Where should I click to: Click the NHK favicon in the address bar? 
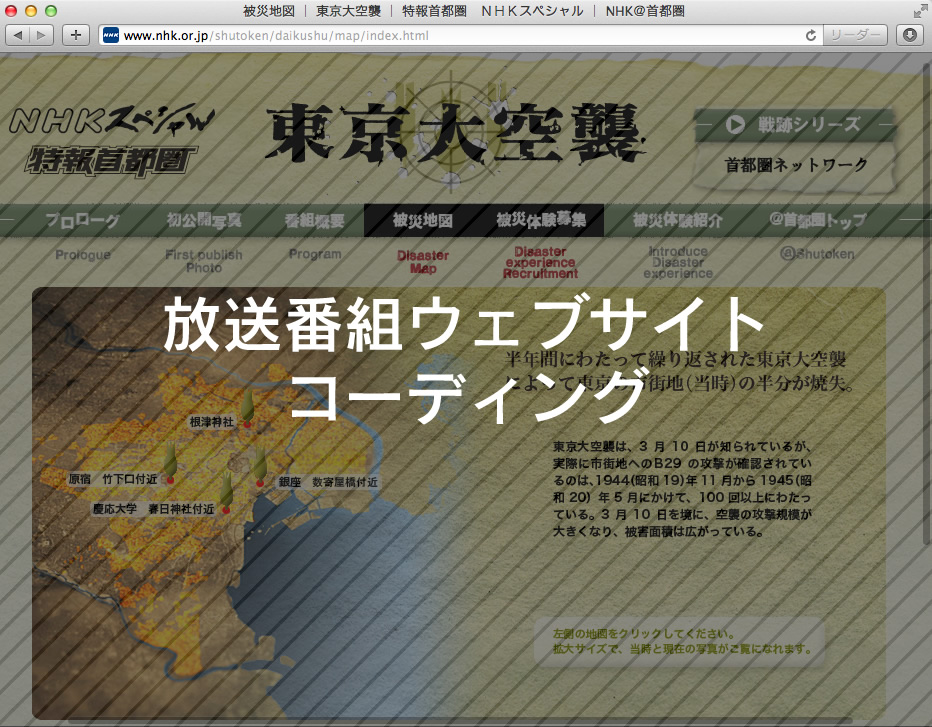click(111, 36)
